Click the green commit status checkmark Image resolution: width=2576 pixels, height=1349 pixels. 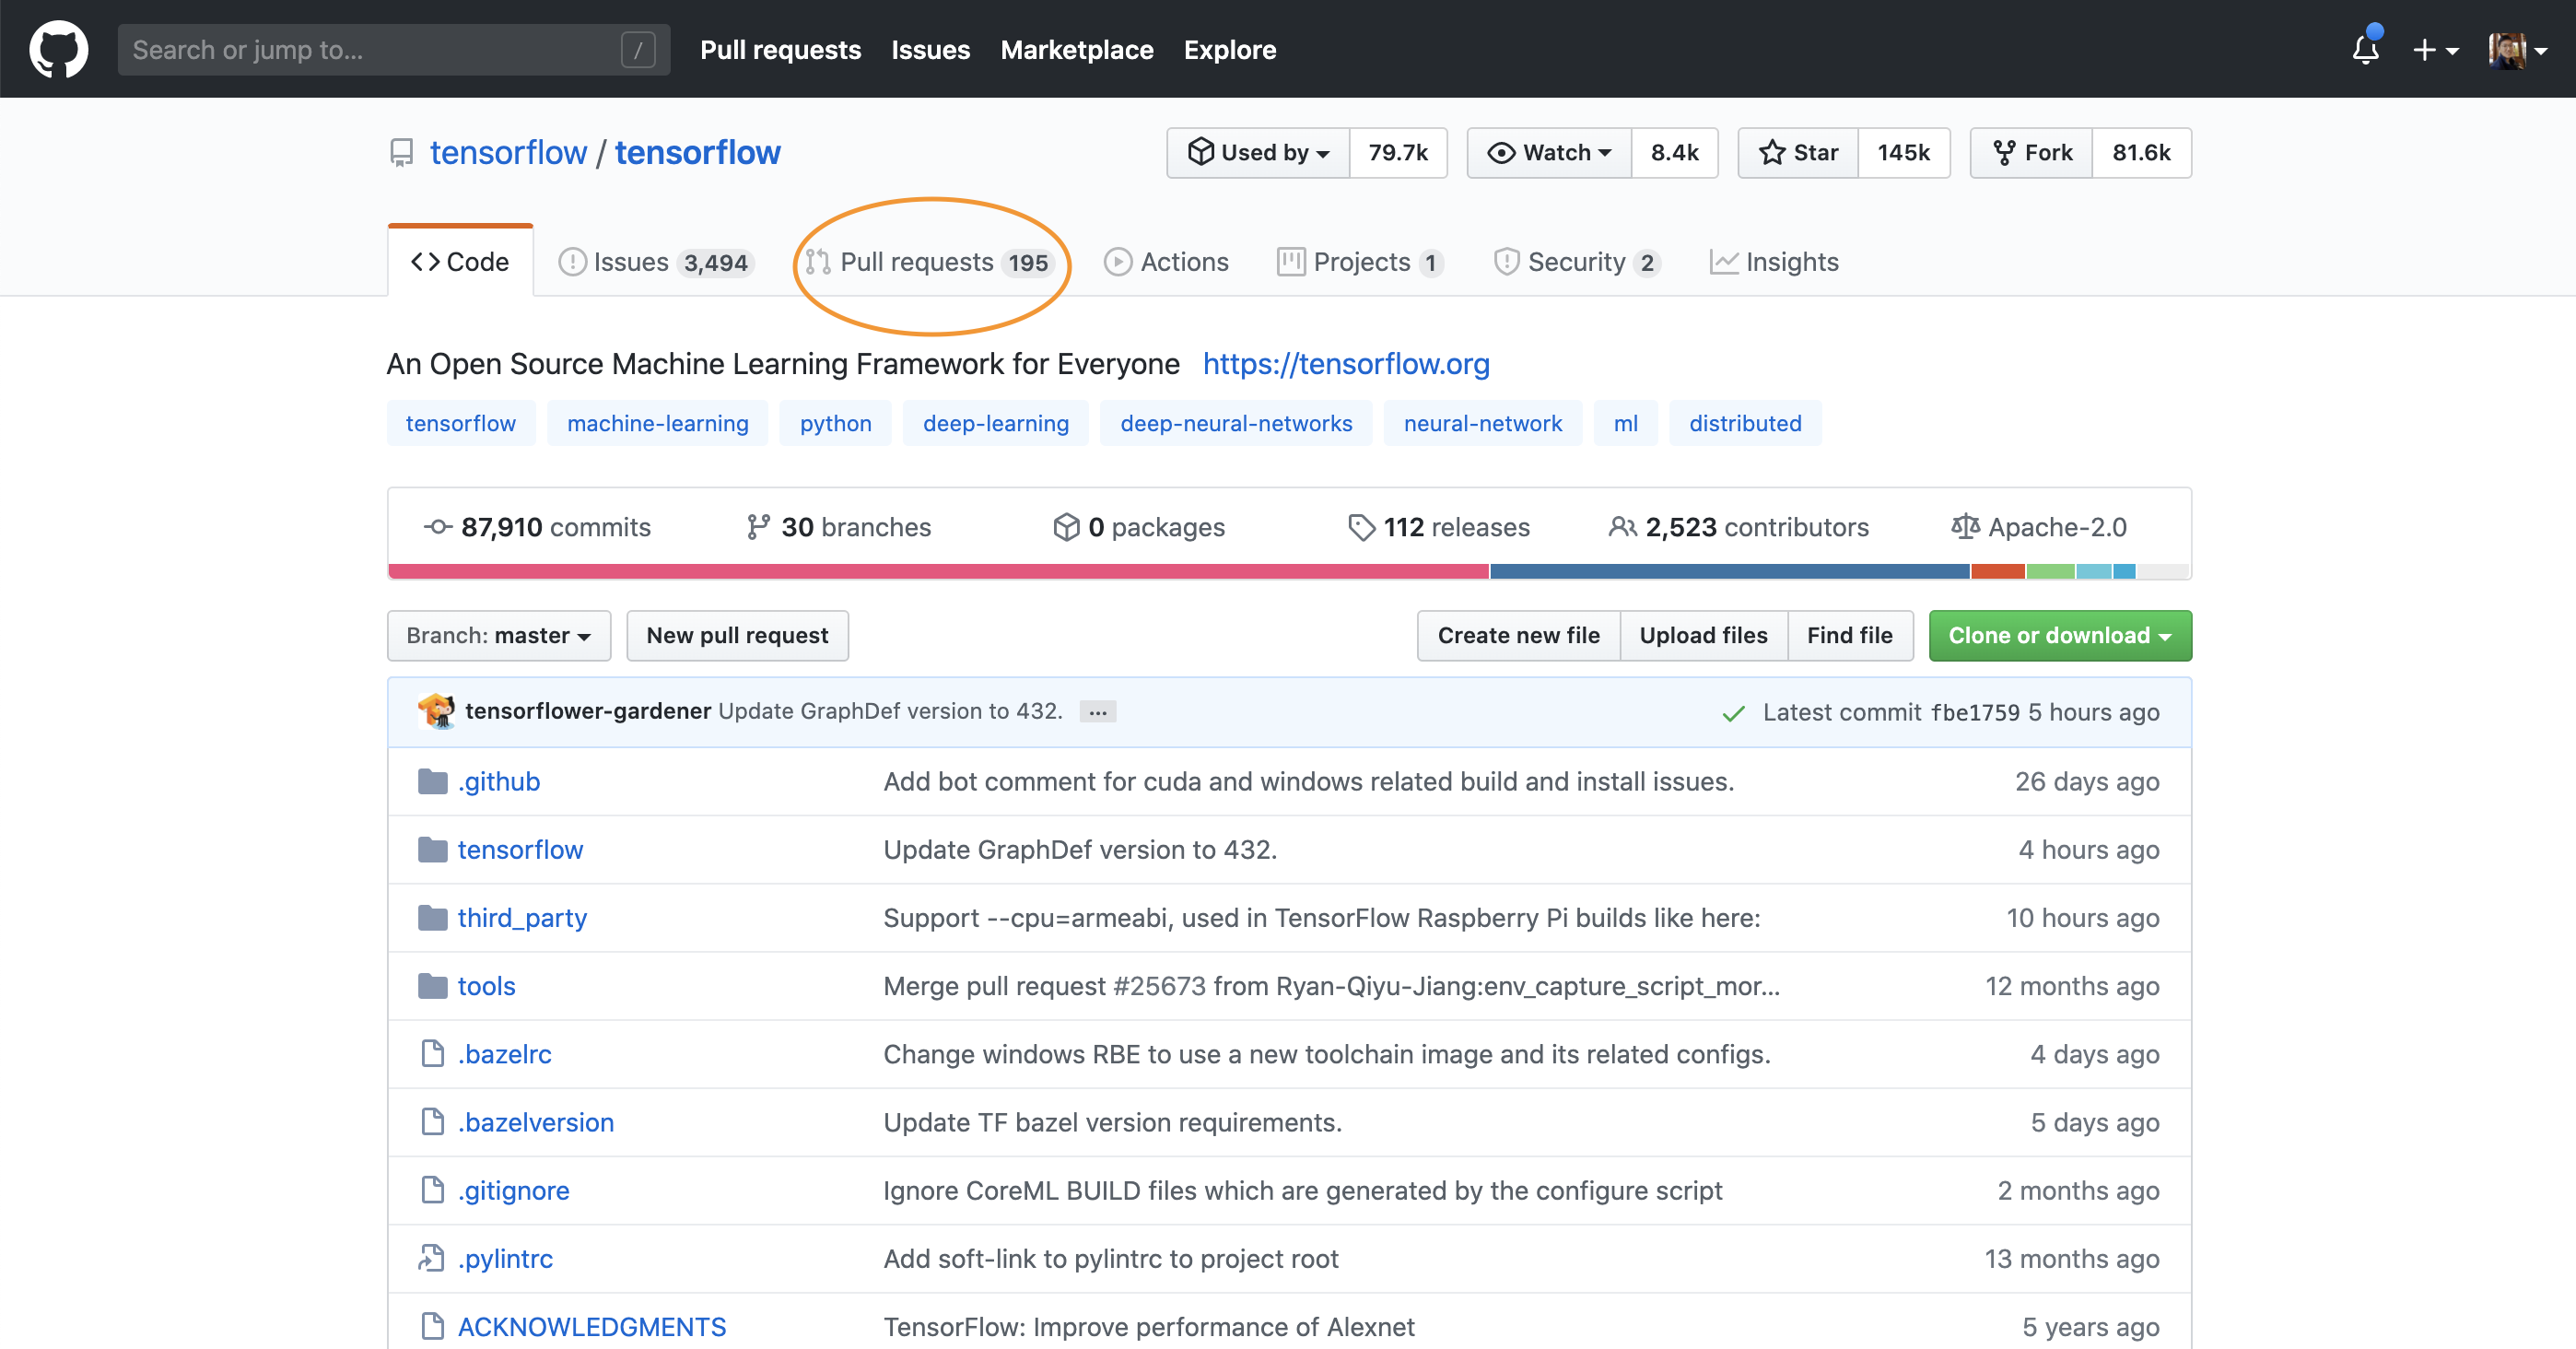point(1733,713)
